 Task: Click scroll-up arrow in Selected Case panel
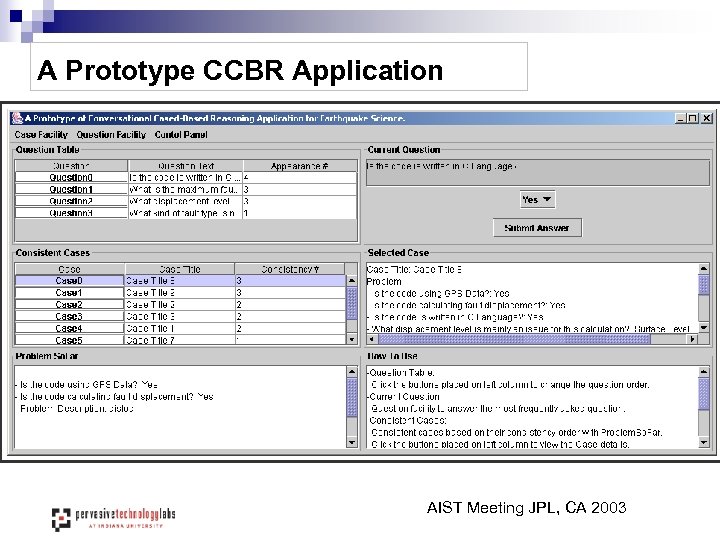pos(703,269)
